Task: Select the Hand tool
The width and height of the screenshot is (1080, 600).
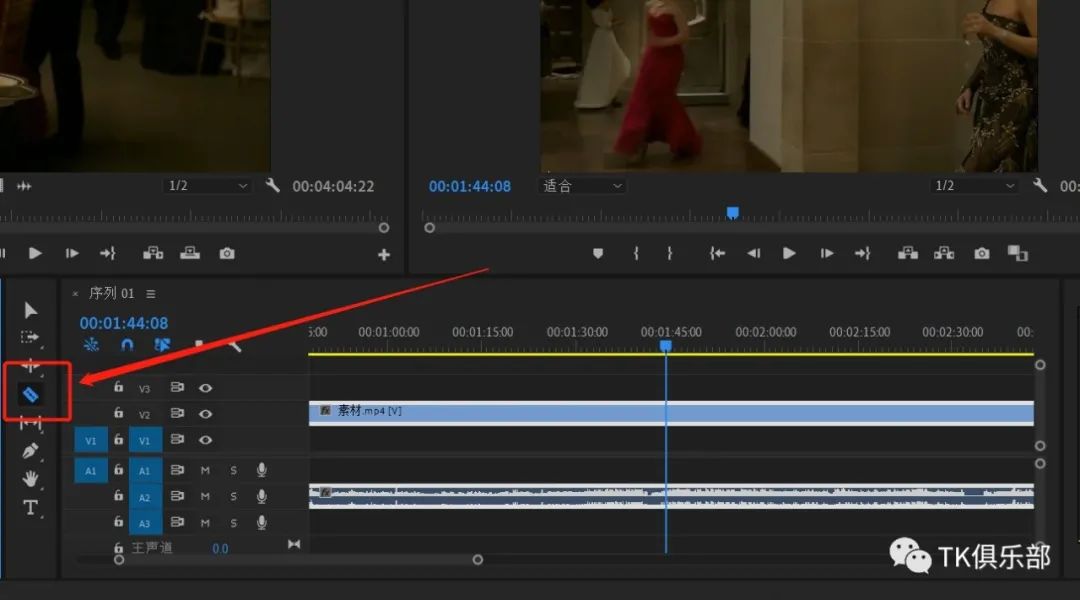Action: click(31, 479)
